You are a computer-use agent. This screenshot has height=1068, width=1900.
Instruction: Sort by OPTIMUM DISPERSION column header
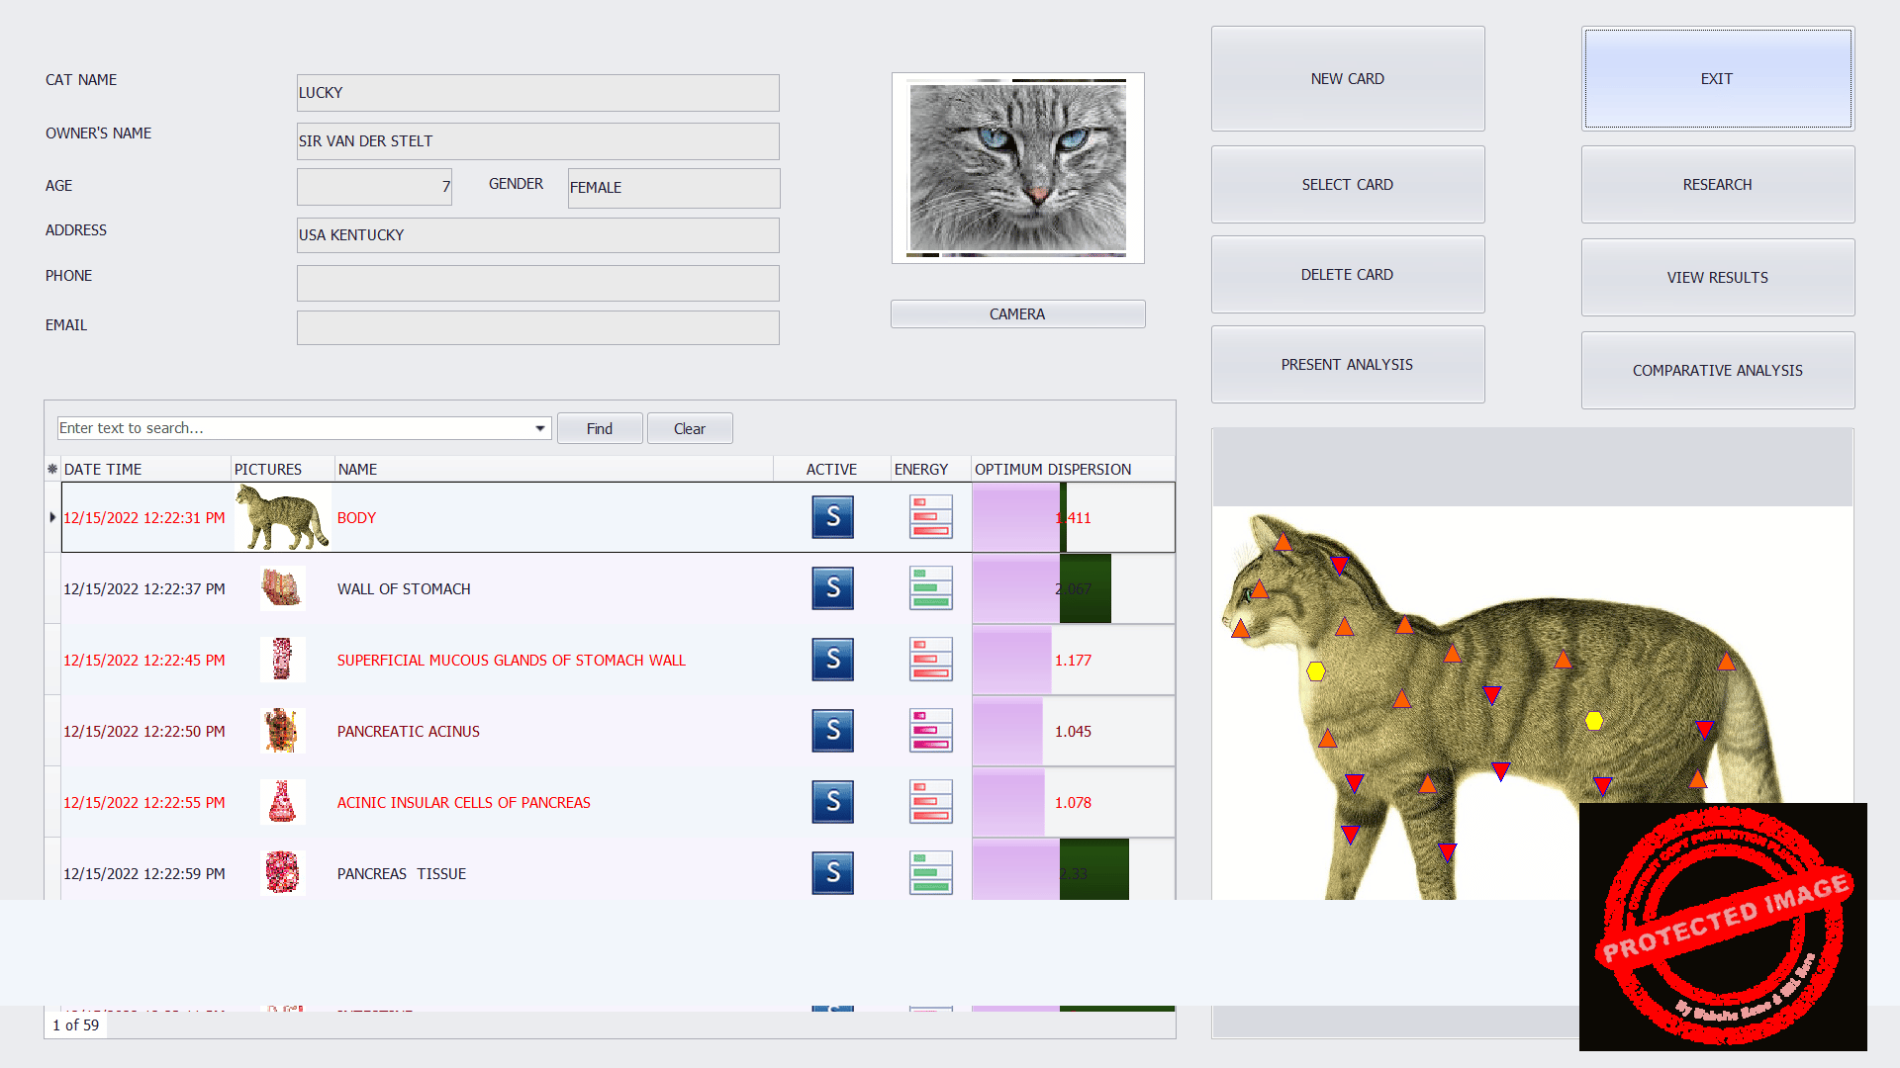[1053, 469]
